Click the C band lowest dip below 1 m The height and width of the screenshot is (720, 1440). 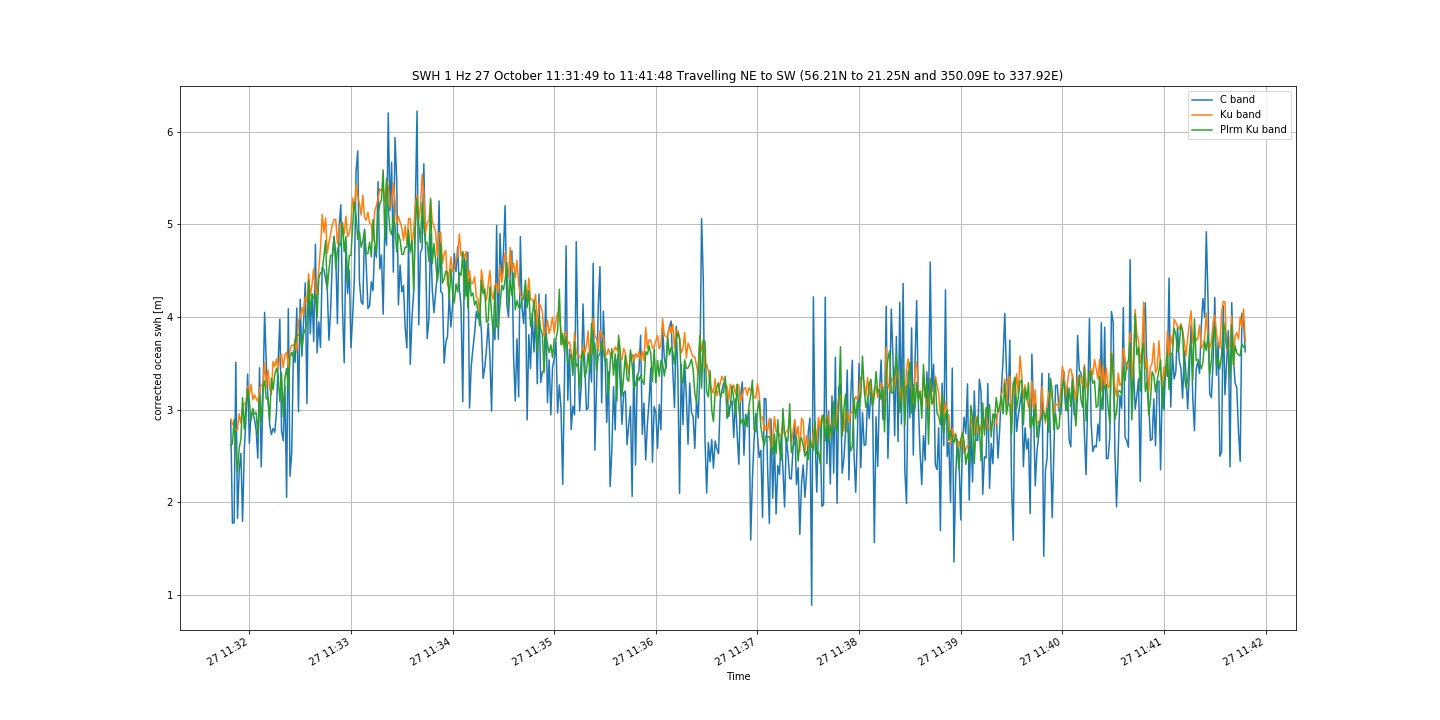point(811,604)
